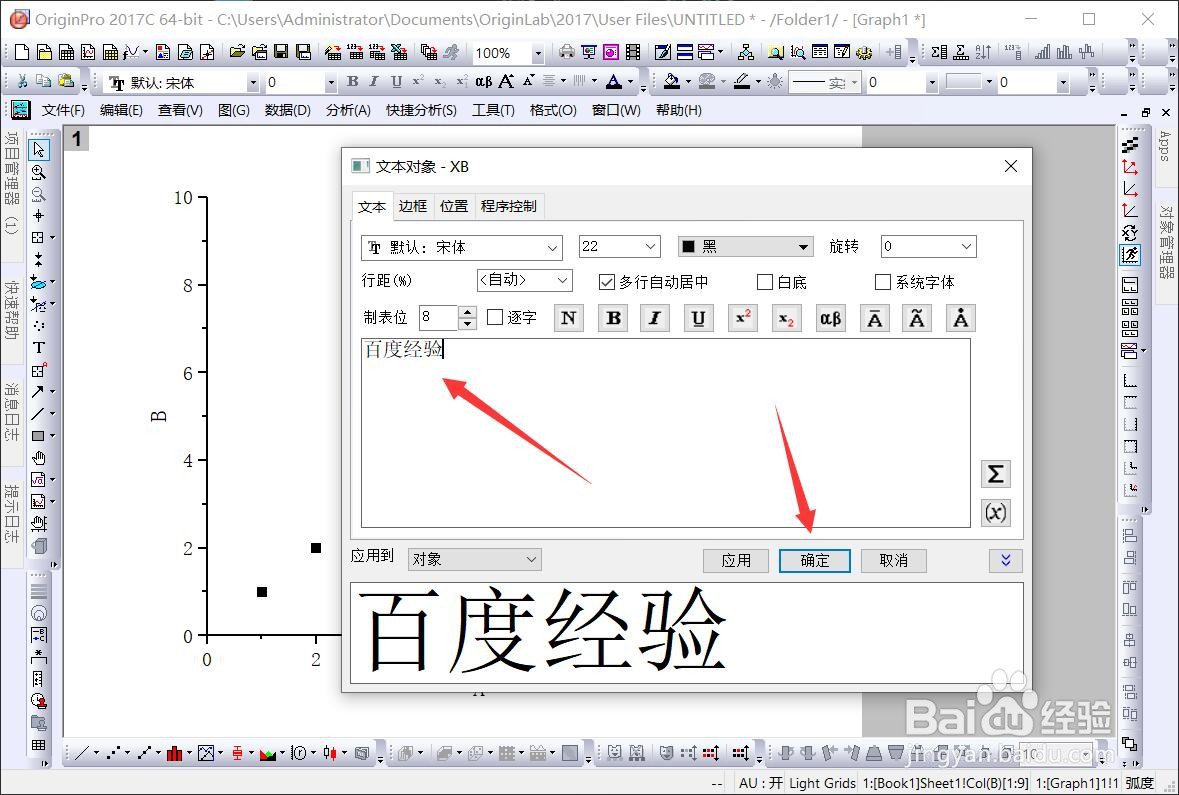Viewport: 1179px width, 795px height.
Task: Click Greek αβ button in text dialog
Action: point(830,318)
